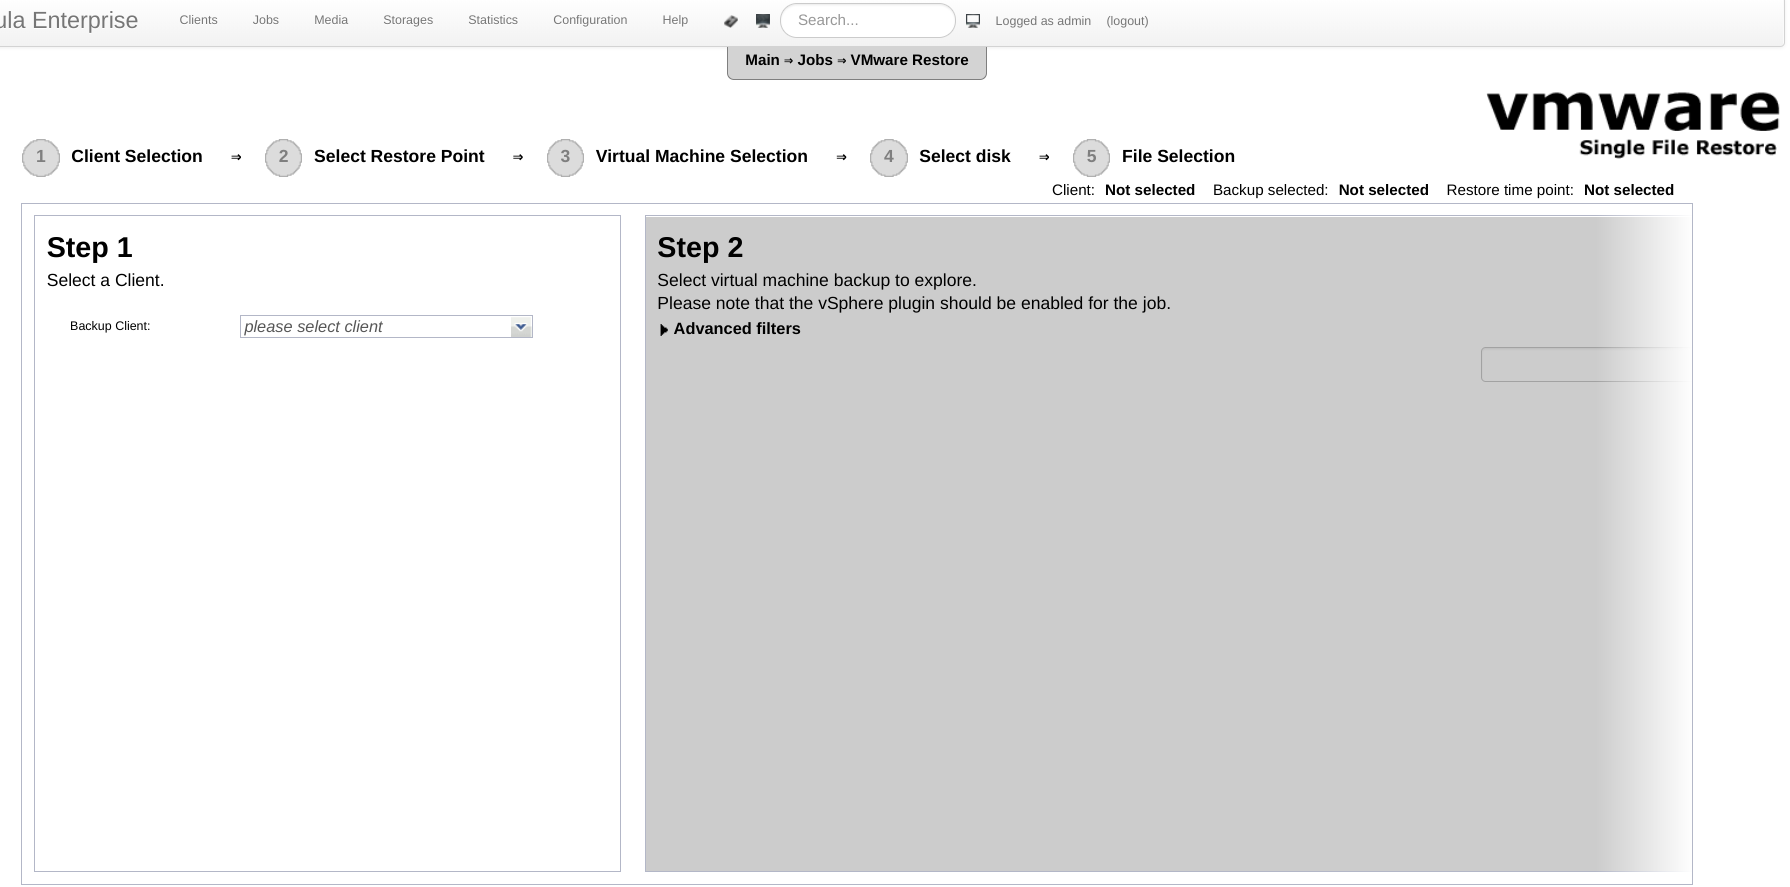1790x887 pixels.
Task: Select step 3 Virtual Machine Selection in wizard
Action: pyautogui.click(x=678, y=157)
